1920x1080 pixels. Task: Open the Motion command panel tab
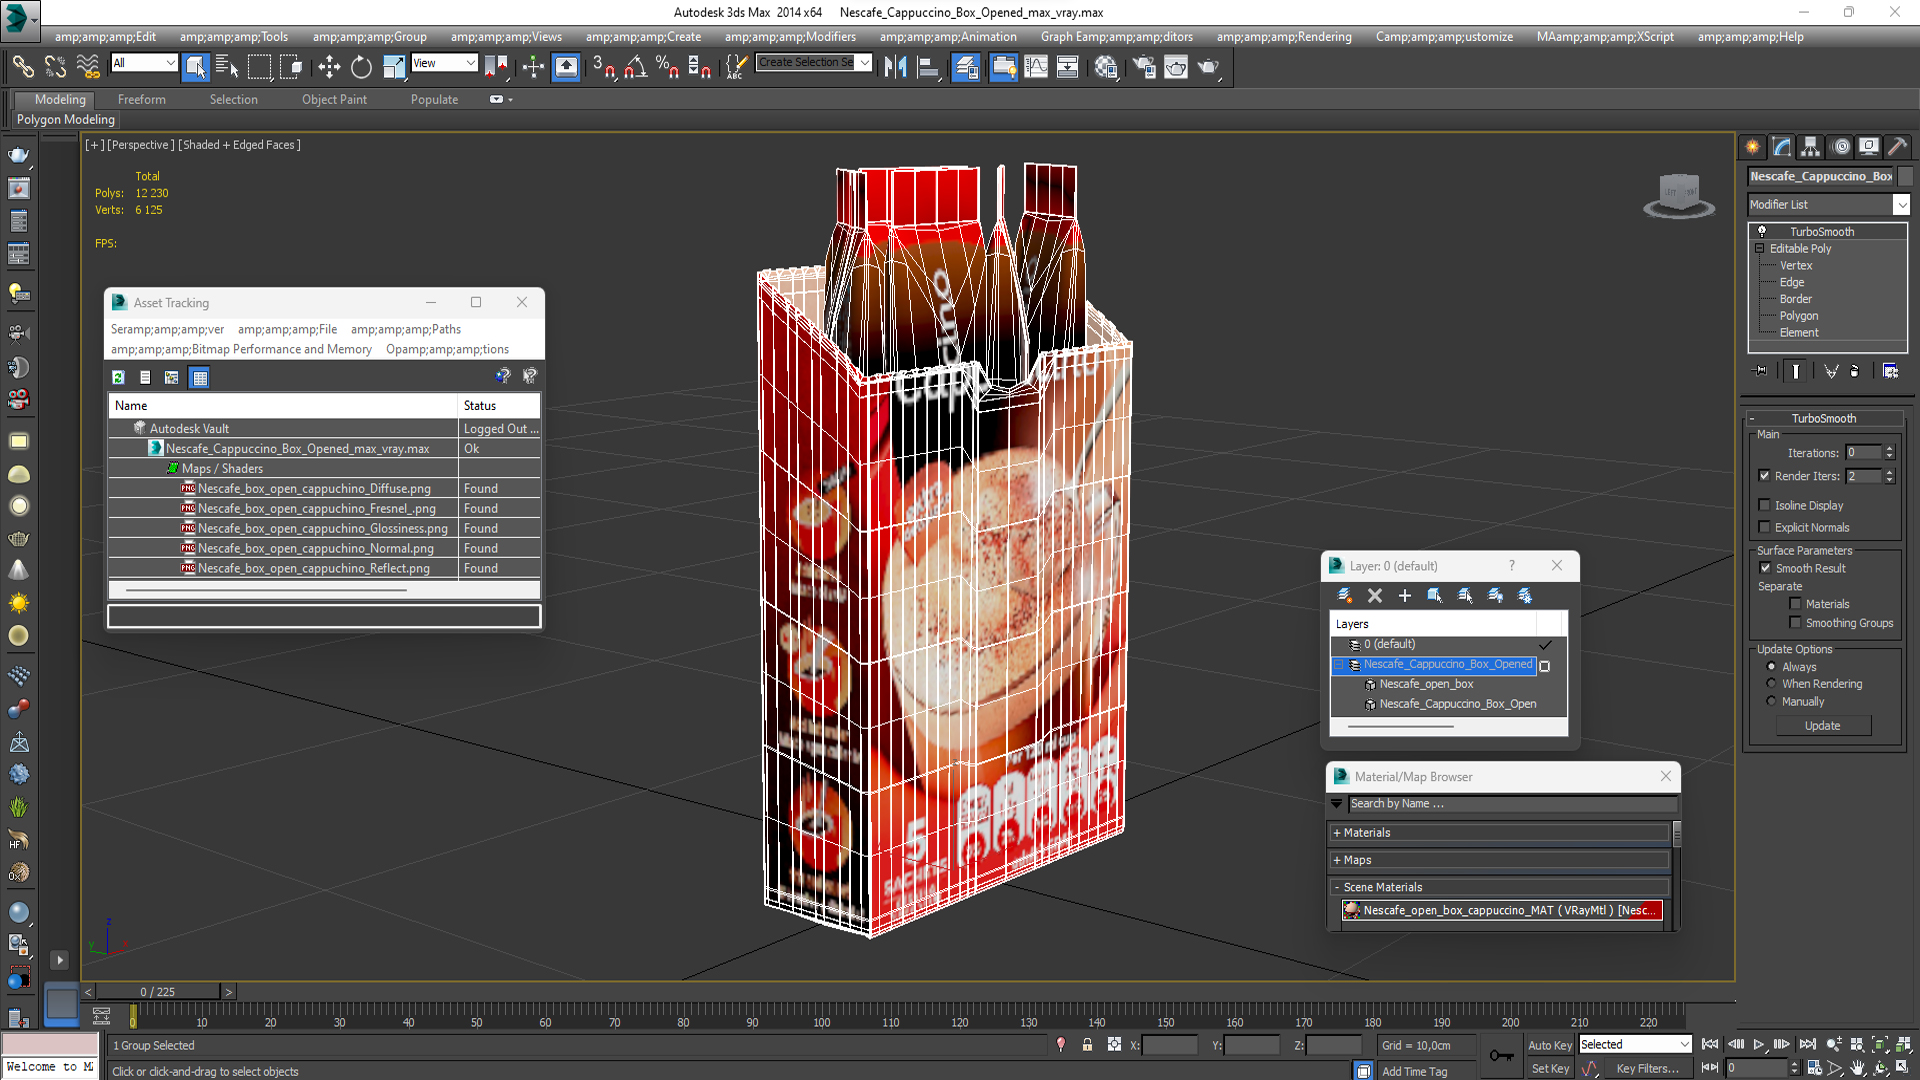coord(1840,147)
